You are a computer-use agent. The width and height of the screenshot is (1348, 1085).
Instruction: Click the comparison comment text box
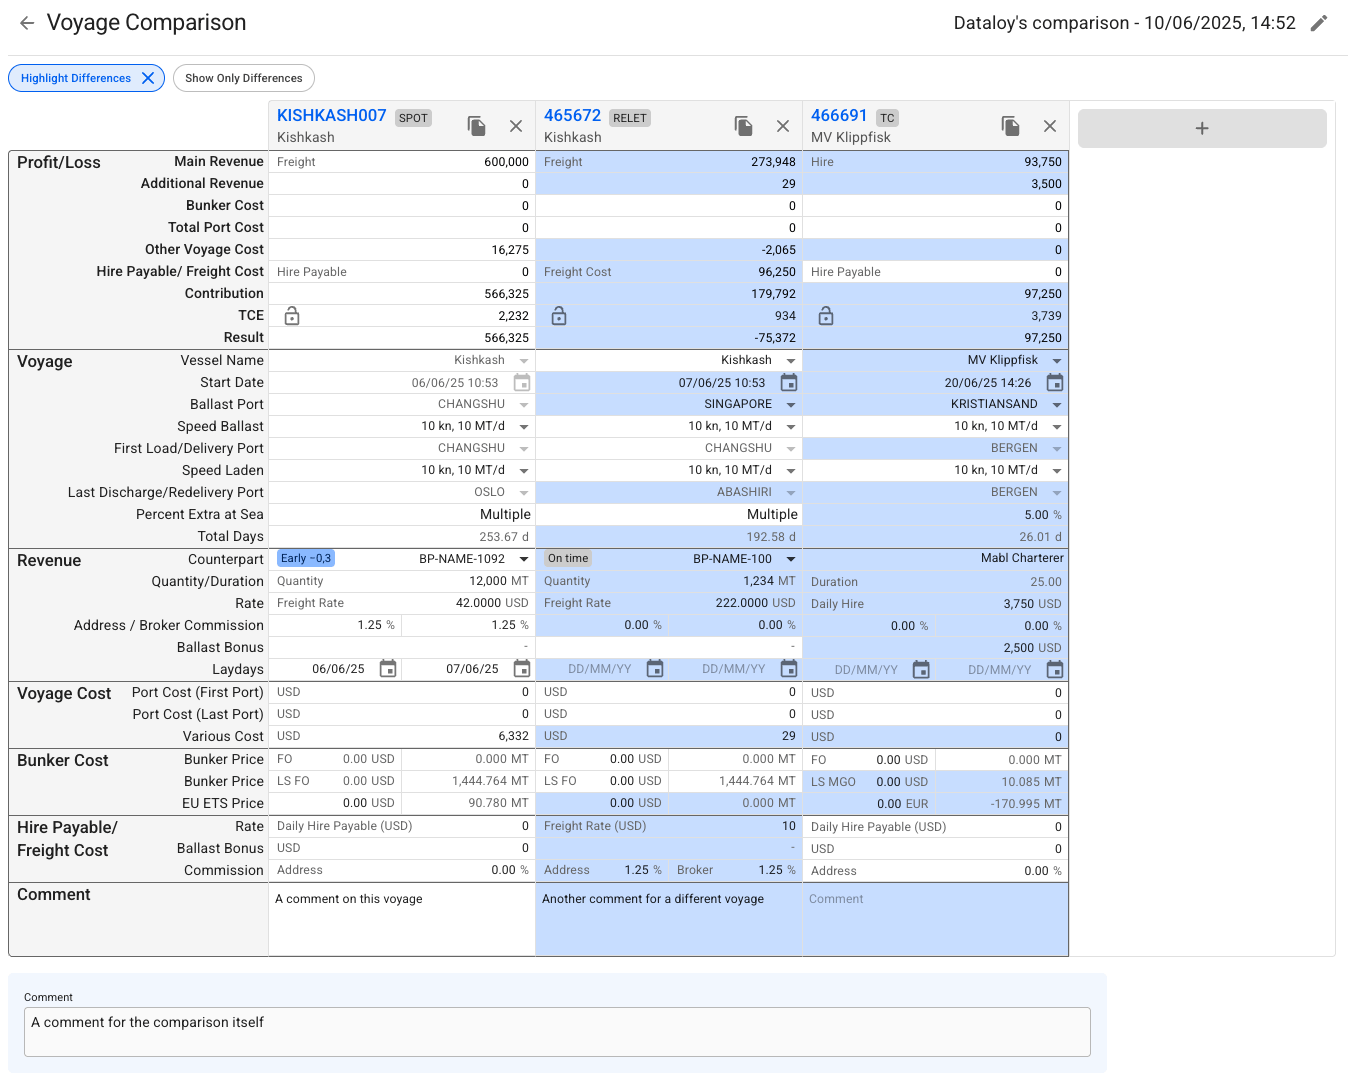click(x=557, y=1031)
